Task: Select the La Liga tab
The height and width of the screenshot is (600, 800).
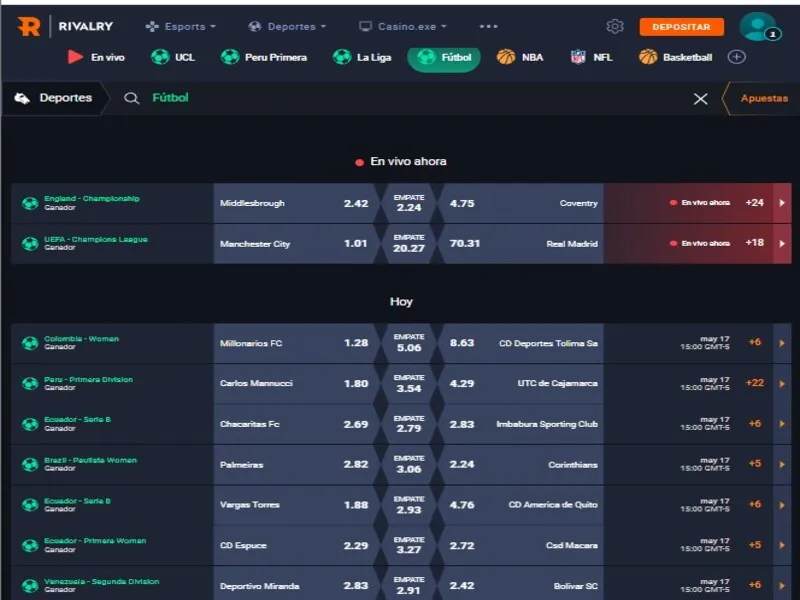Action: coord(362,57)
